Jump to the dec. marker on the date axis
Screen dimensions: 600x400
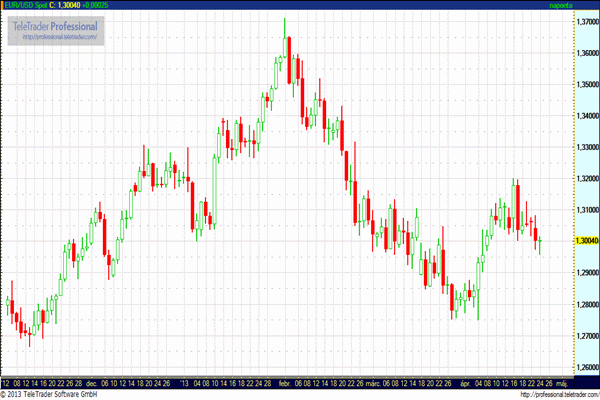91,383
